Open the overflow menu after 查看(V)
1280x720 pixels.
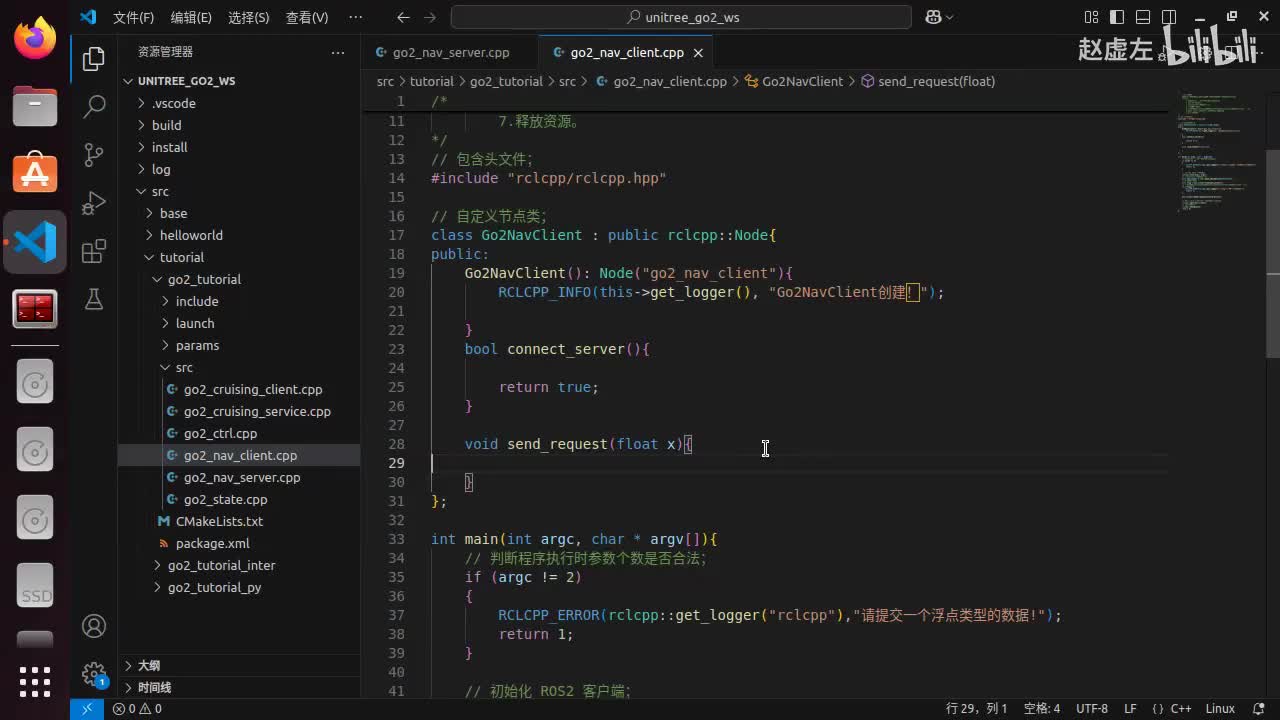[355, 17]
